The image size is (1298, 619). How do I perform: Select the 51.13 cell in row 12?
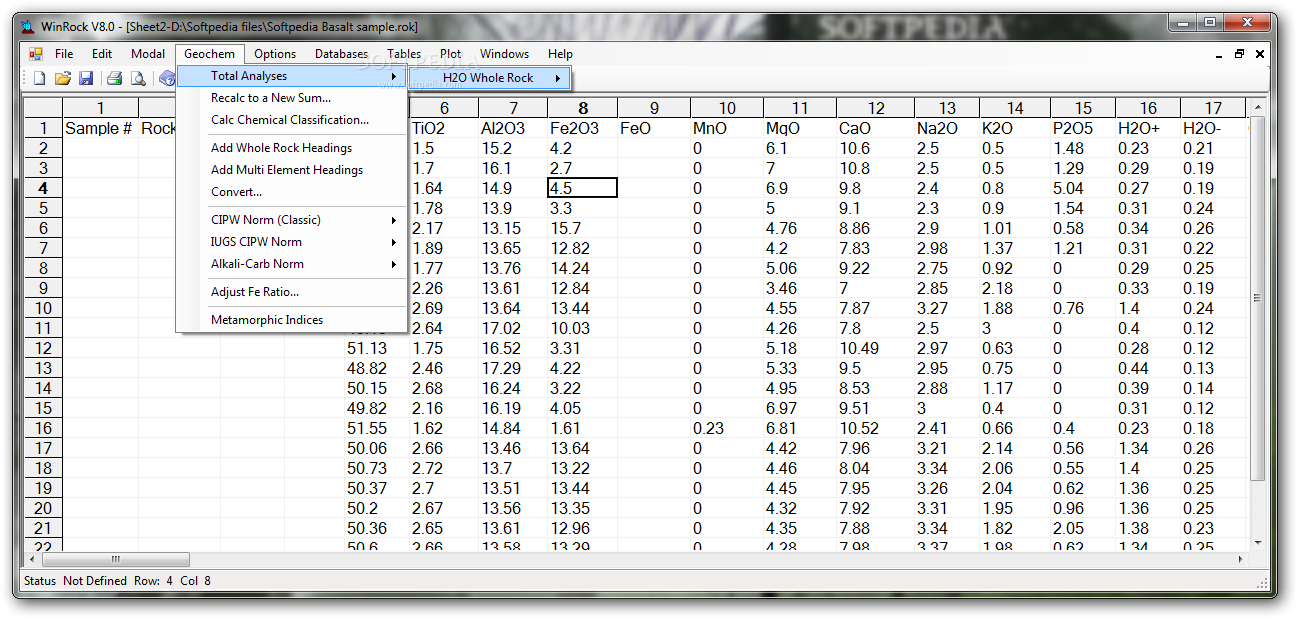tap(376, 348)
